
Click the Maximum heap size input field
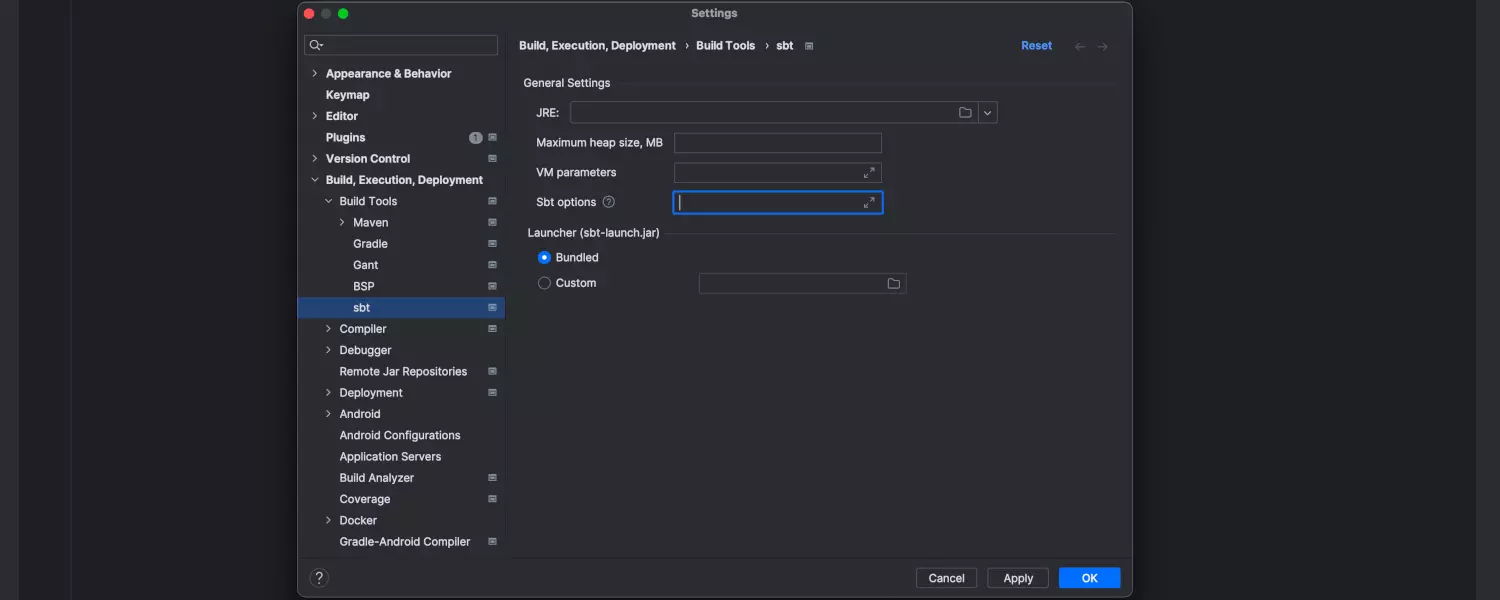coord(777,143)
